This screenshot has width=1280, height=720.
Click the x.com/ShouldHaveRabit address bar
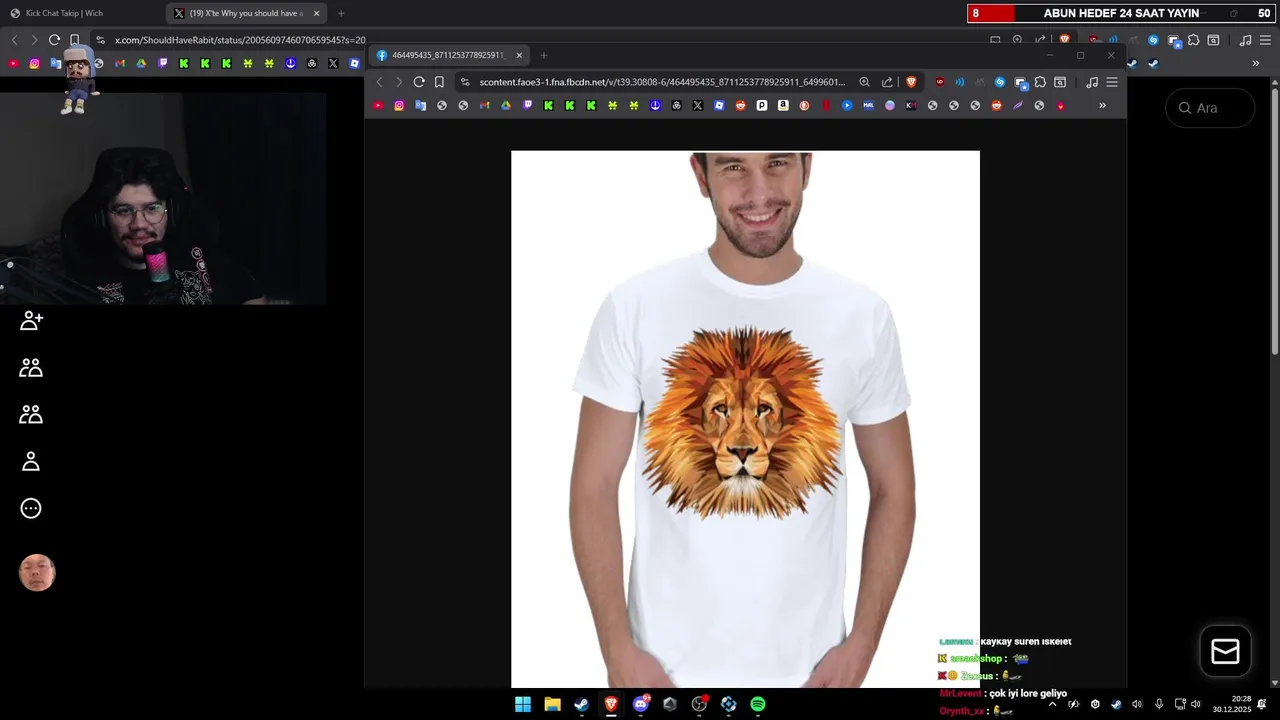tap(240, 40)
